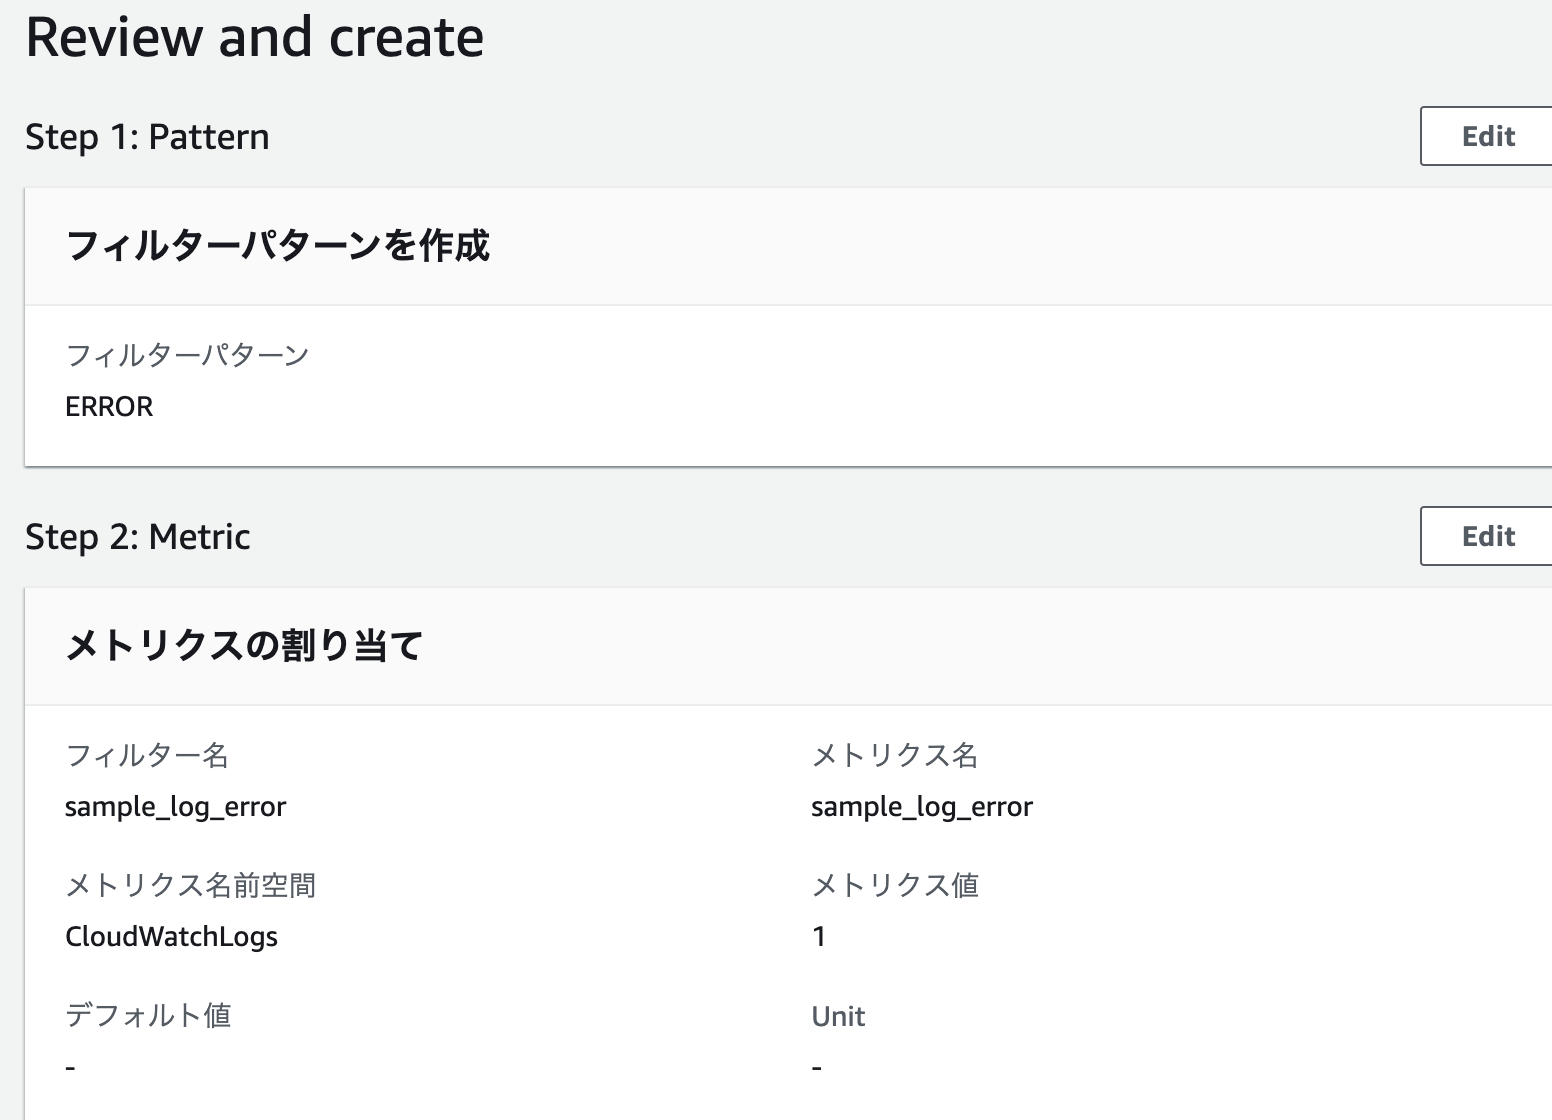Click the metric value 1
Screen dimensions: 1552x1120
click(x=818, y=937)
